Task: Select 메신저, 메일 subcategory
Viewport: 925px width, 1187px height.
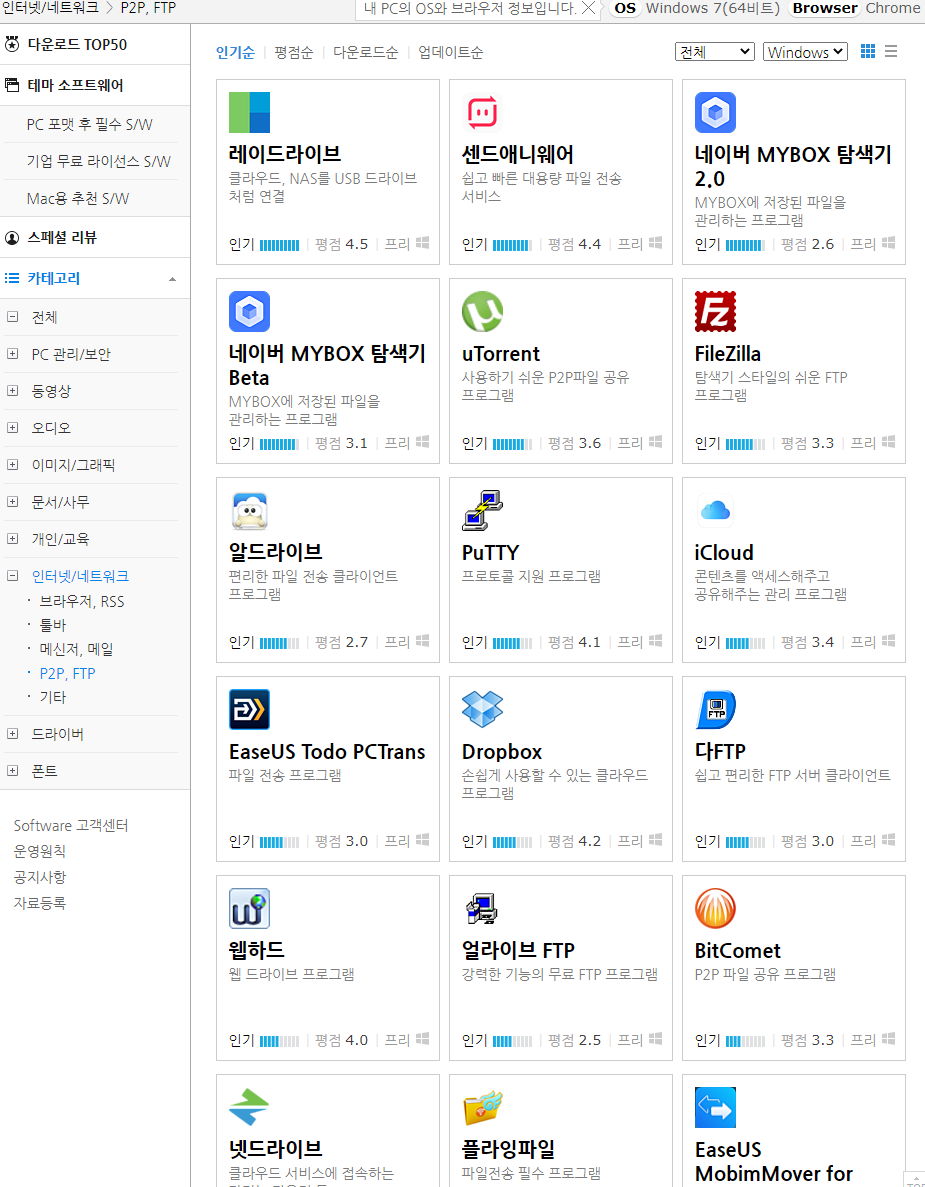Action: click(x=76, y=649)
